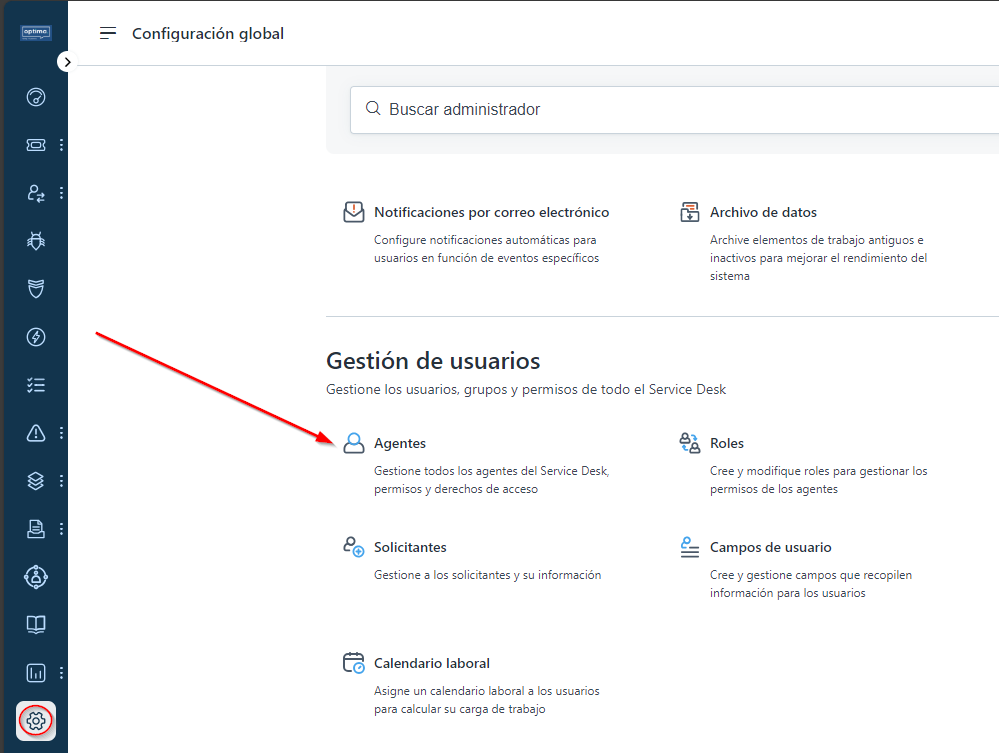Open the Roles settings option
999x753 pixels.
point(726,443)
